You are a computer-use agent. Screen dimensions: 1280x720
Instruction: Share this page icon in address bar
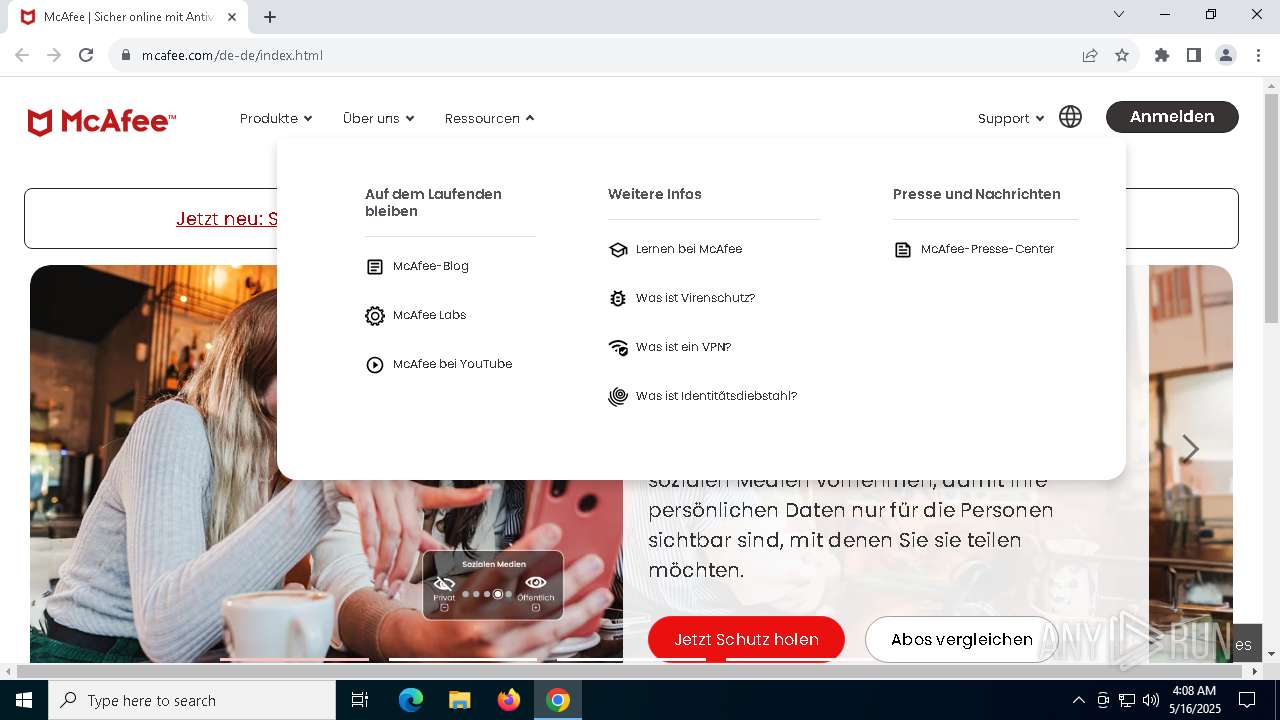pyautogui.click(x=1090, y=55)
